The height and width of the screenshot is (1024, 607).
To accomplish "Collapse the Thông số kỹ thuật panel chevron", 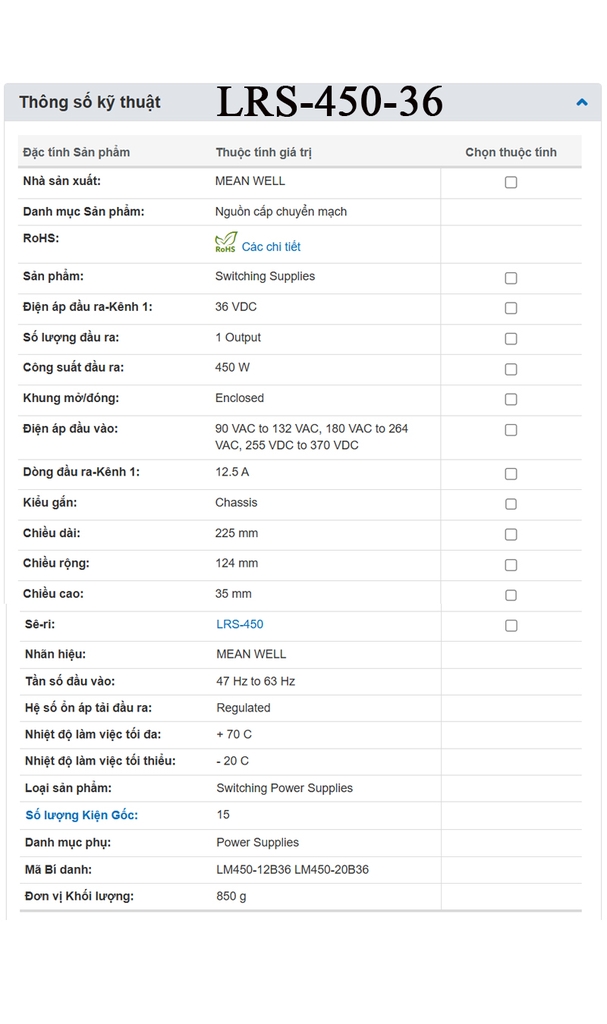I will tap(581, 102).
